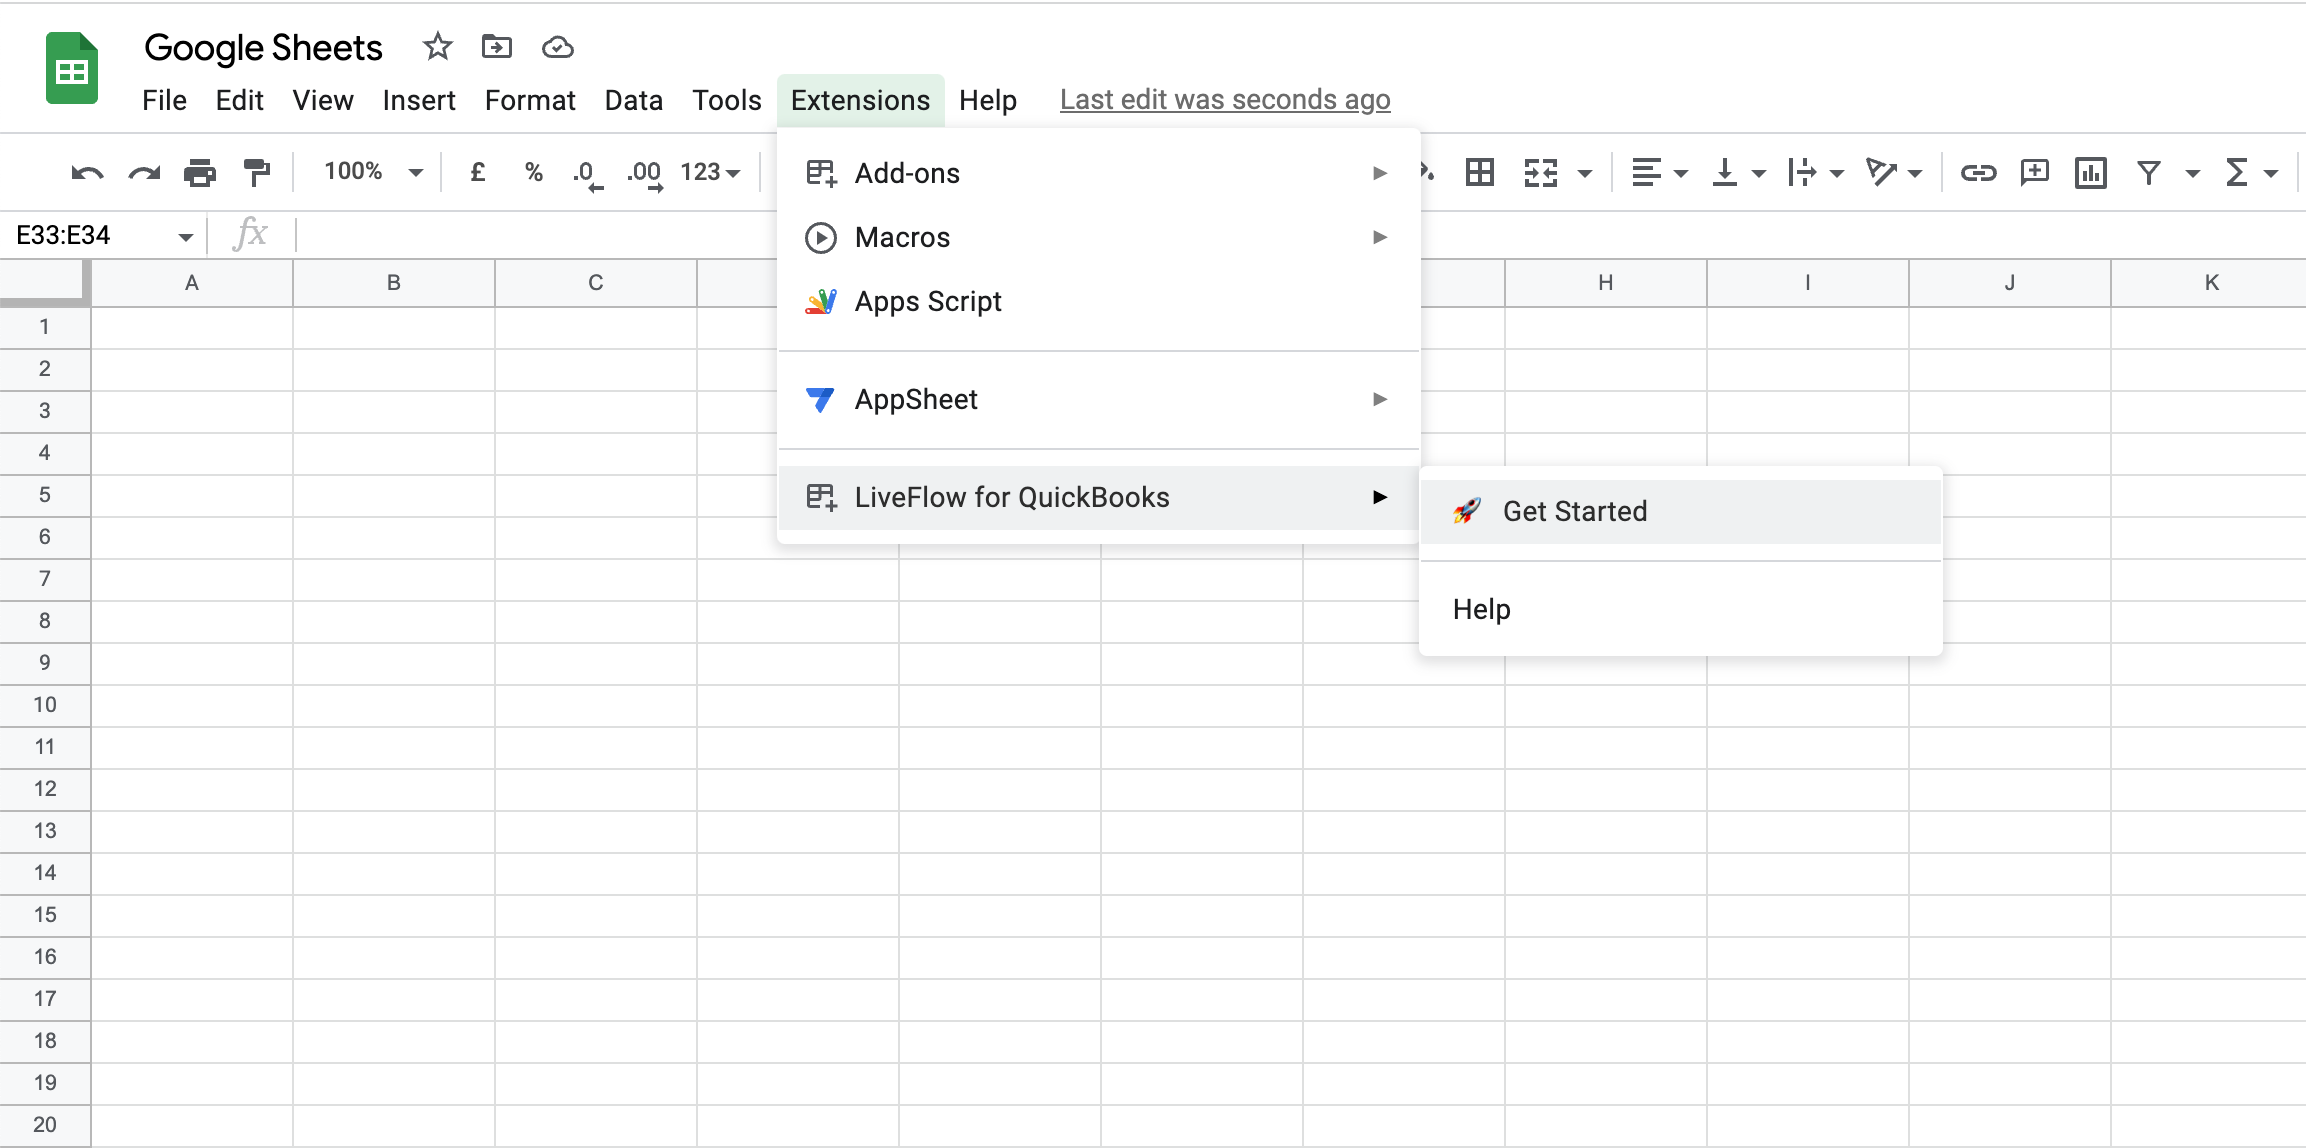Viewport: 2306px width, 1148px height.
Task: Click the rocket icon beside Get Started
Action: [x=1467, y=511]
